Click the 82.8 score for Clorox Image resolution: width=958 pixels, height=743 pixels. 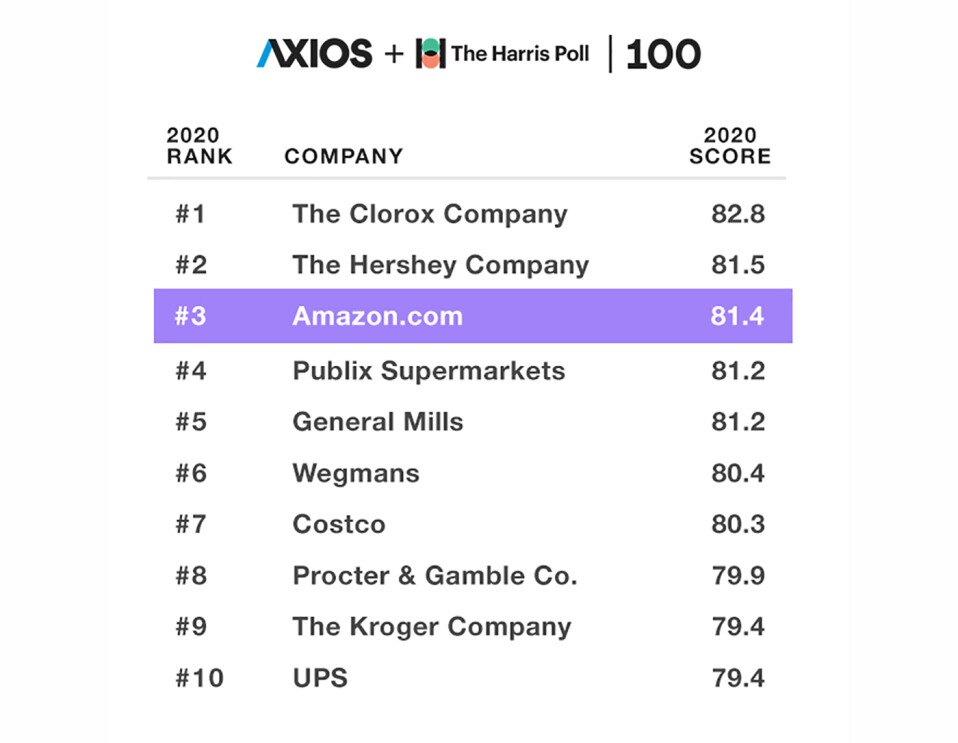[x=738, y=214]
